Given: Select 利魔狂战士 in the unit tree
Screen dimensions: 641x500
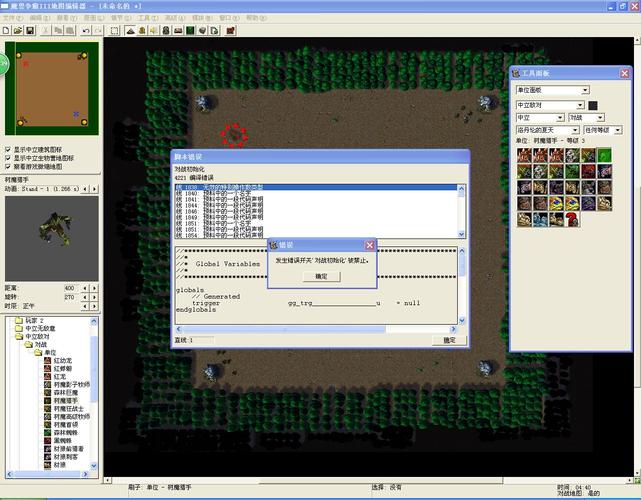Looking at the screenshot, I should point(69,408).
